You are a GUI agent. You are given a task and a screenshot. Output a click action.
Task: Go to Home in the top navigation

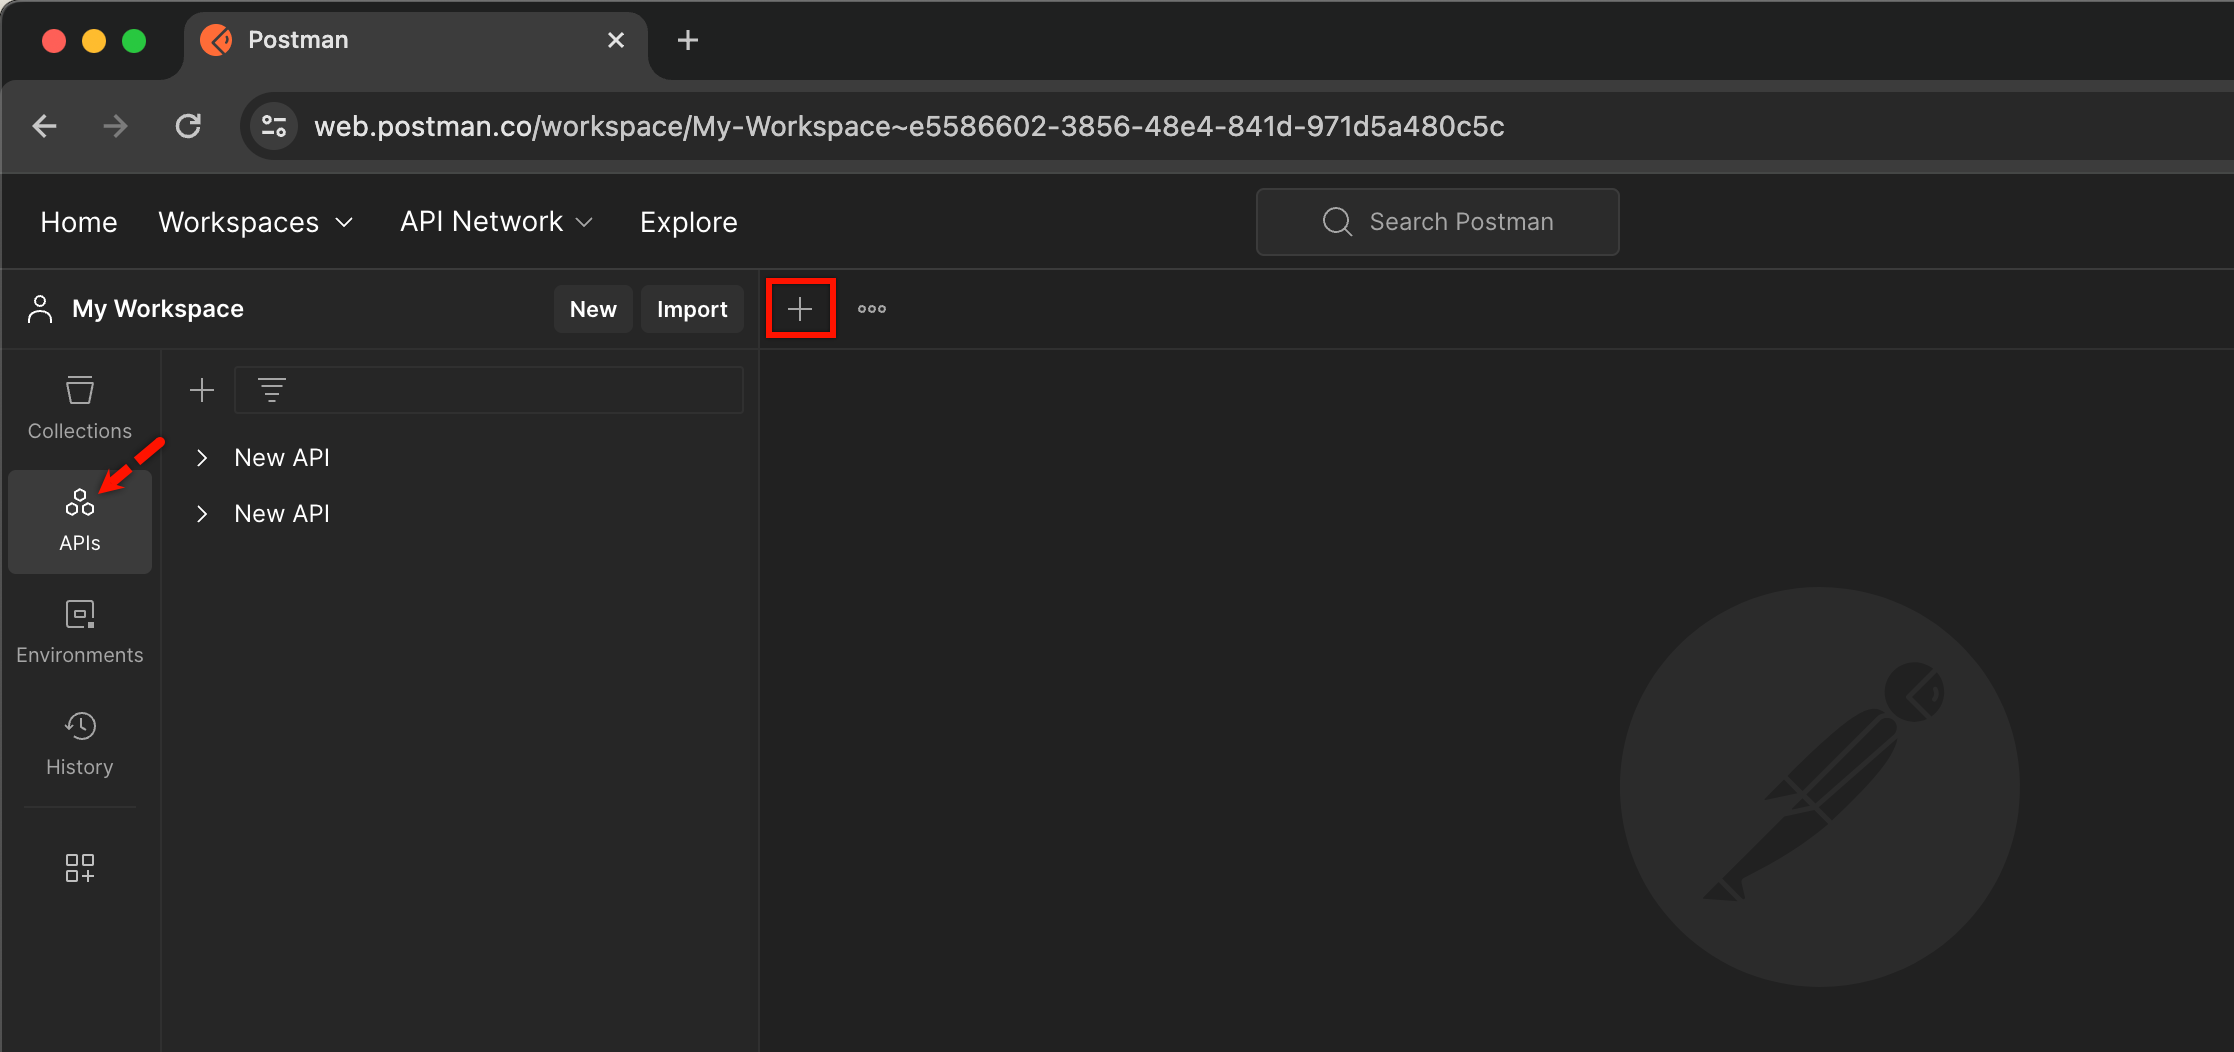coord(79,222)
